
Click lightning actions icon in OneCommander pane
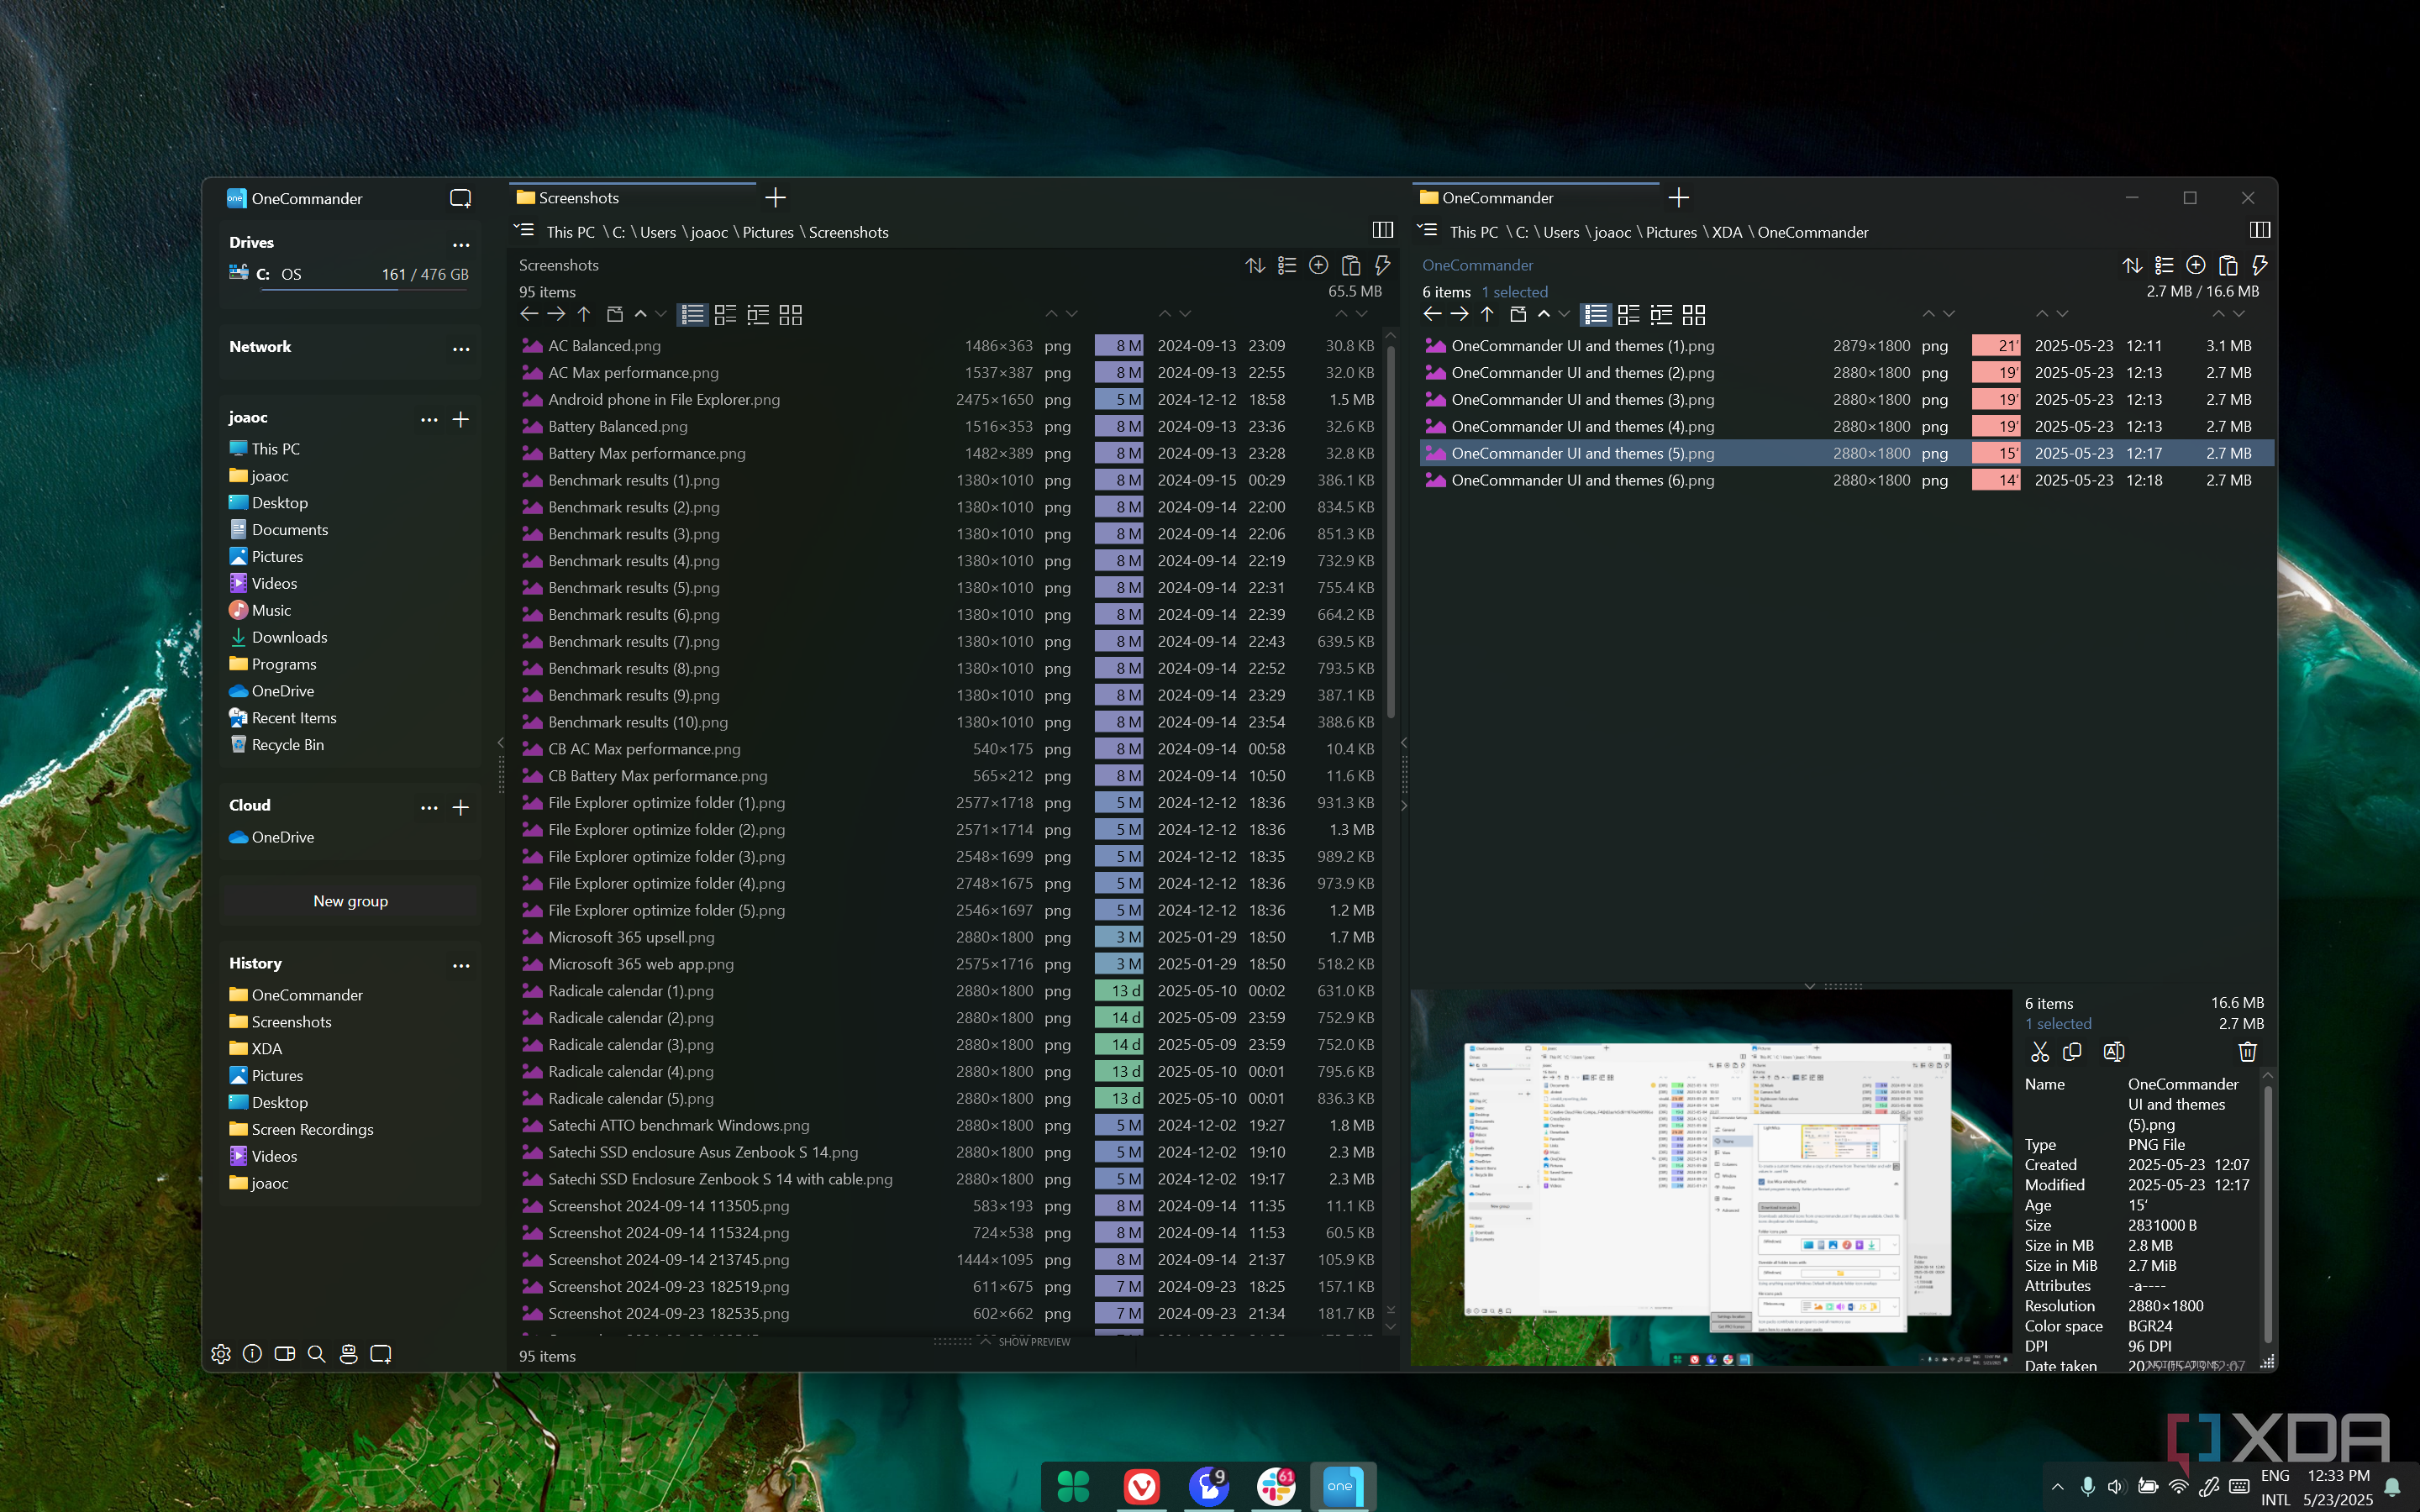point(2259,265)
